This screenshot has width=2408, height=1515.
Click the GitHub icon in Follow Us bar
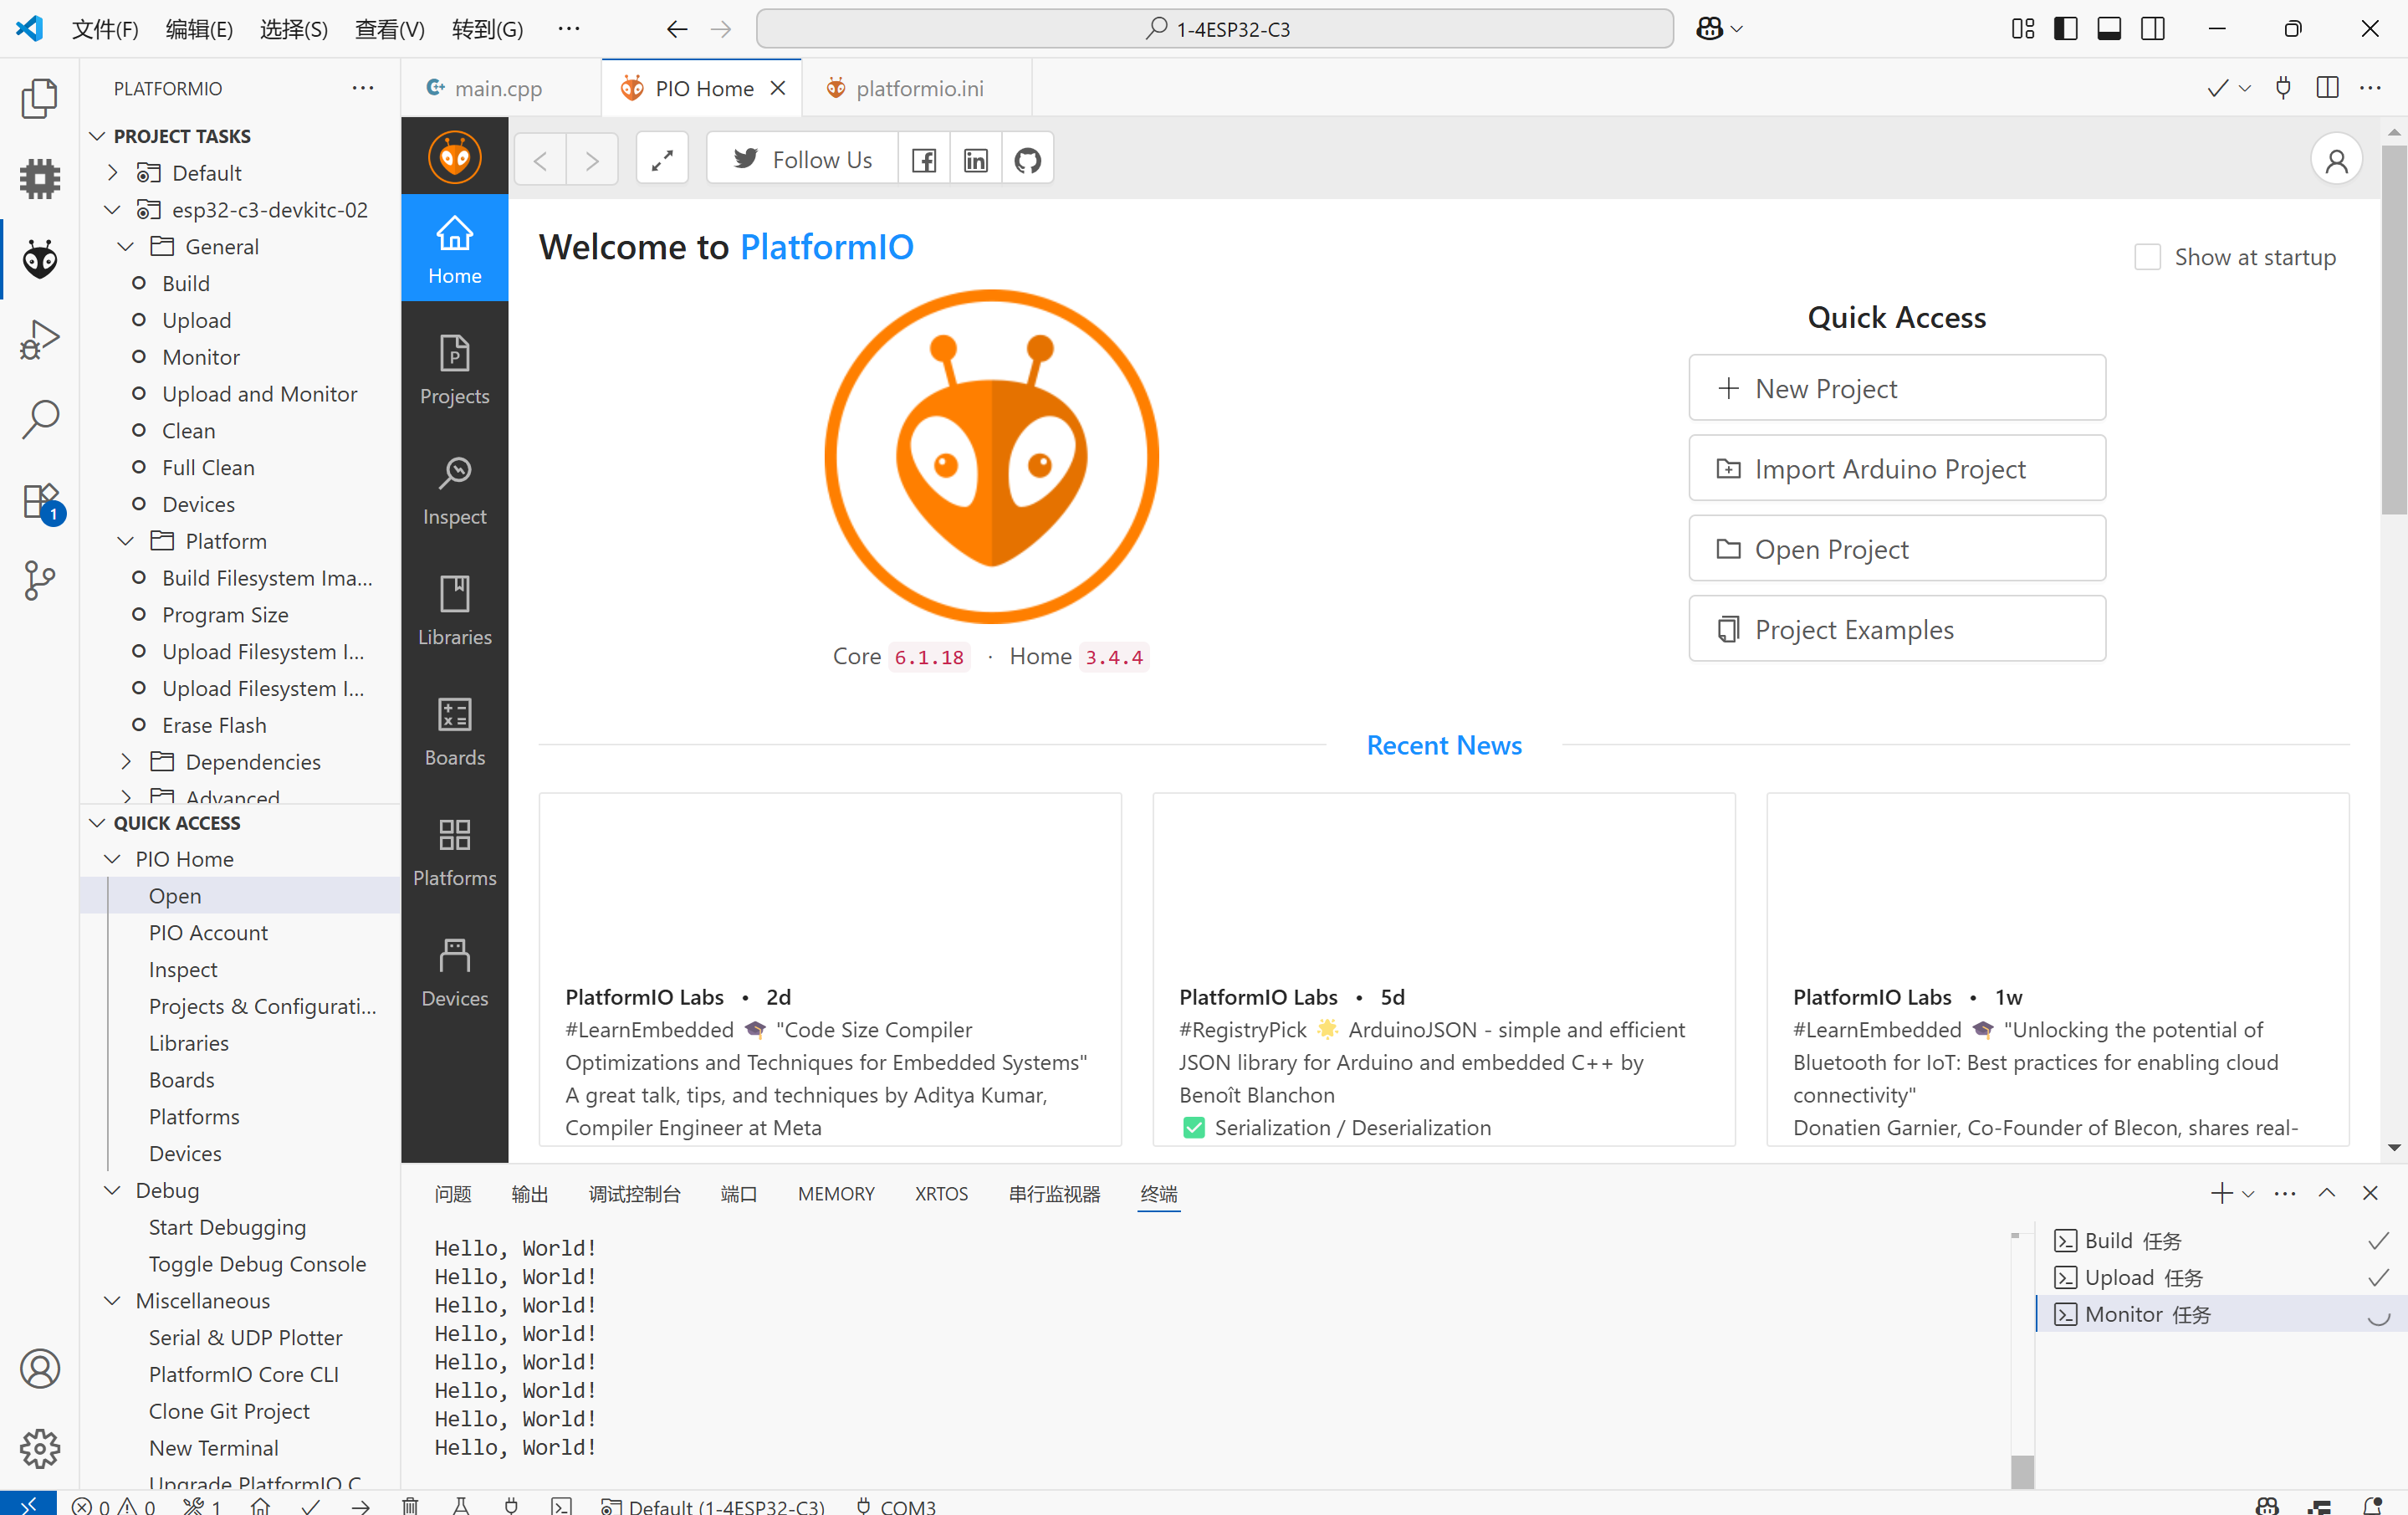1027,160
